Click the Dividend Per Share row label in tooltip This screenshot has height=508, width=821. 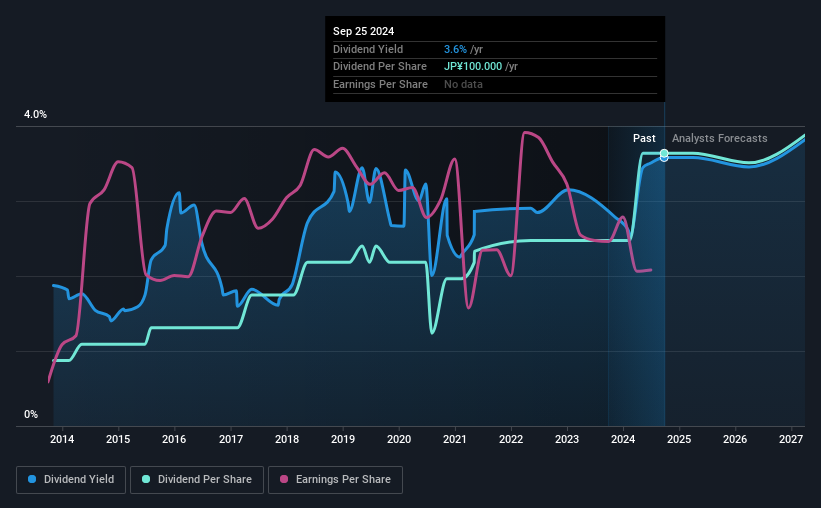click(x=380, y=67)
